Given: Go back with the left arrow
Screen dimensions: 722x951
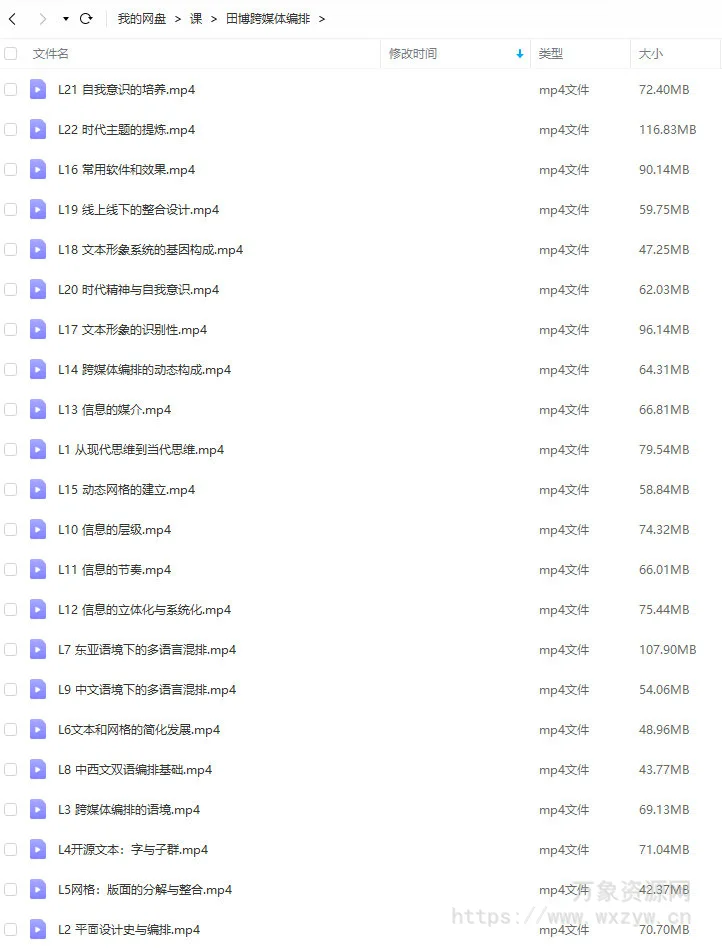Looking at the screenshot, I should pyautogui.click(x=12, y=19).
